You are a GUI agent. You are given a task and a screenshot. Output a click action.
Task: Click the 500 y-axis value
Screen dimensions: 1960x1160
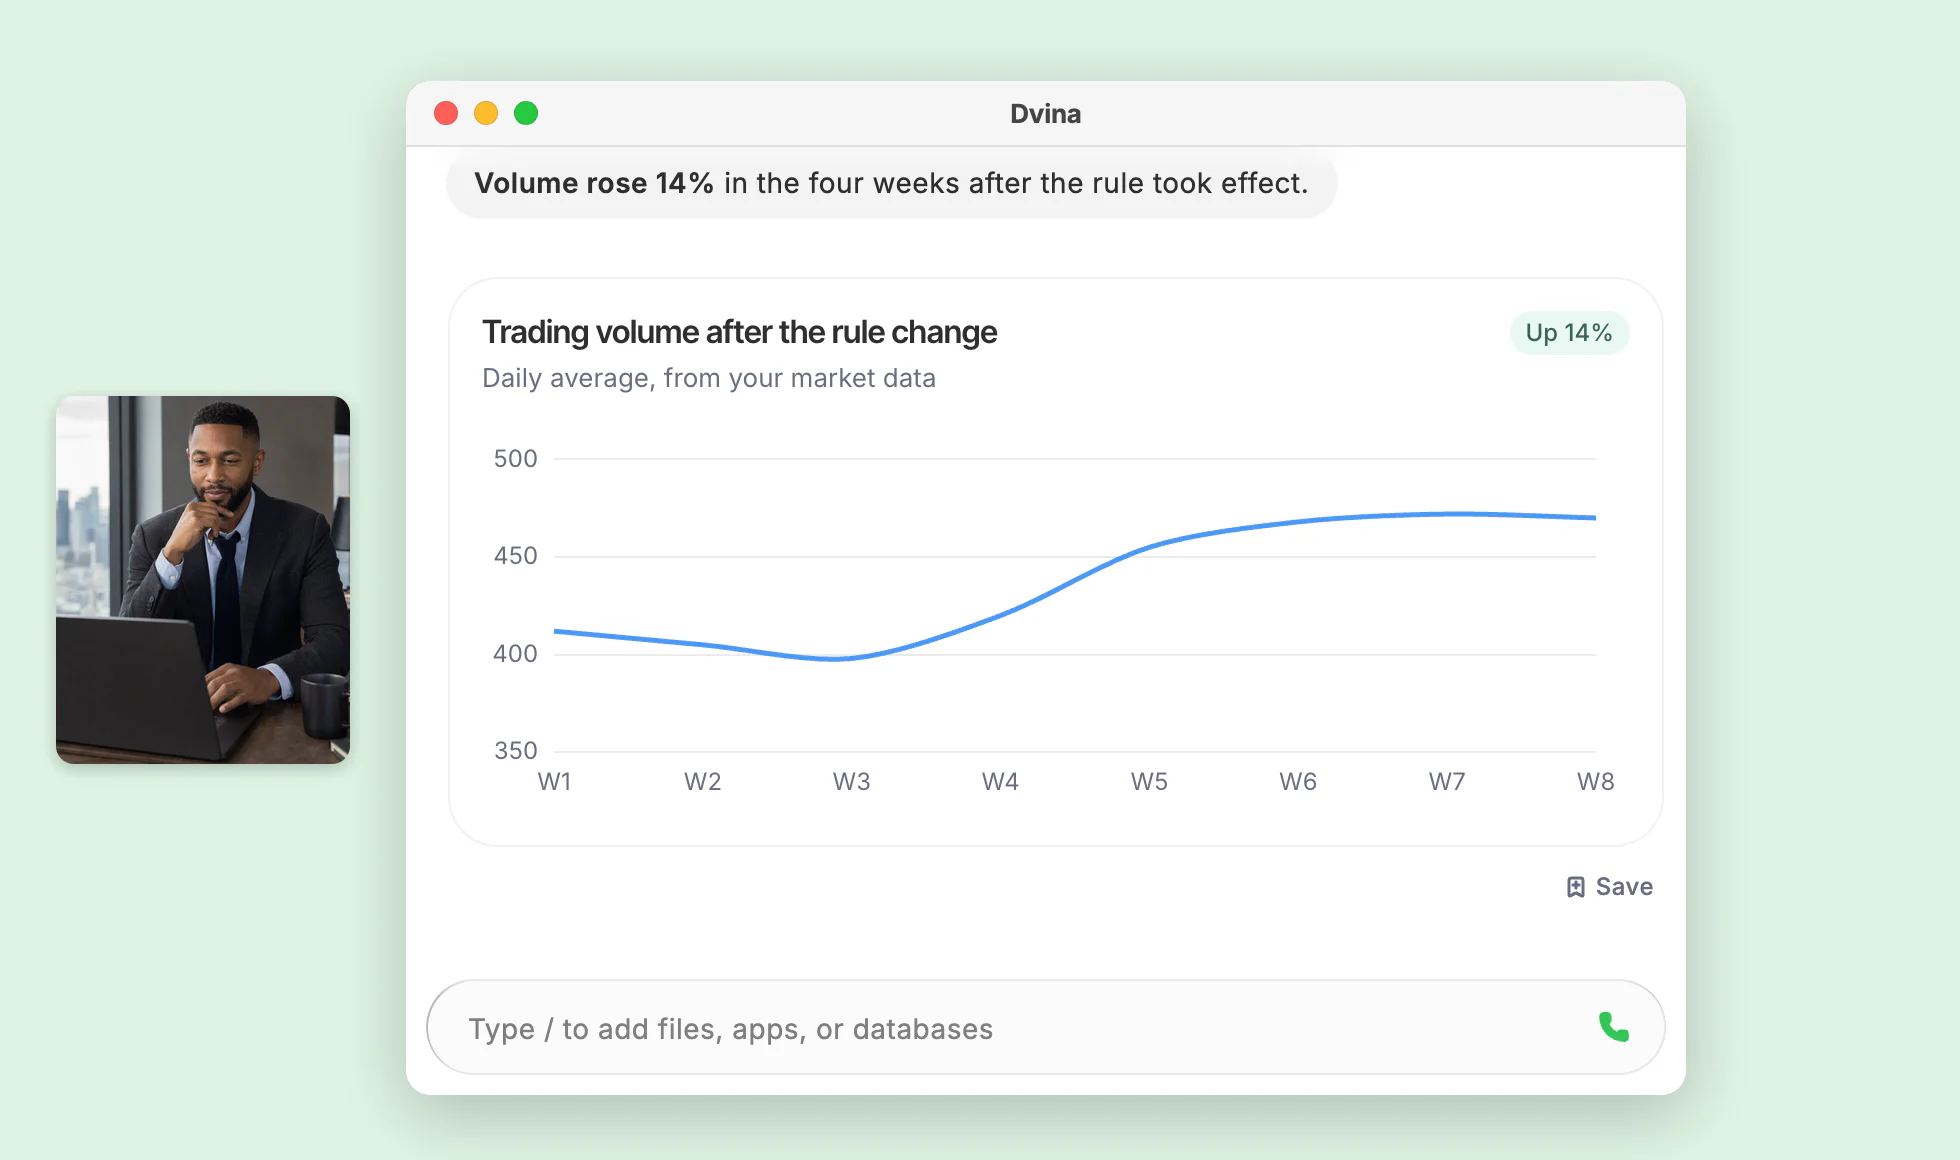pos(516,459)
